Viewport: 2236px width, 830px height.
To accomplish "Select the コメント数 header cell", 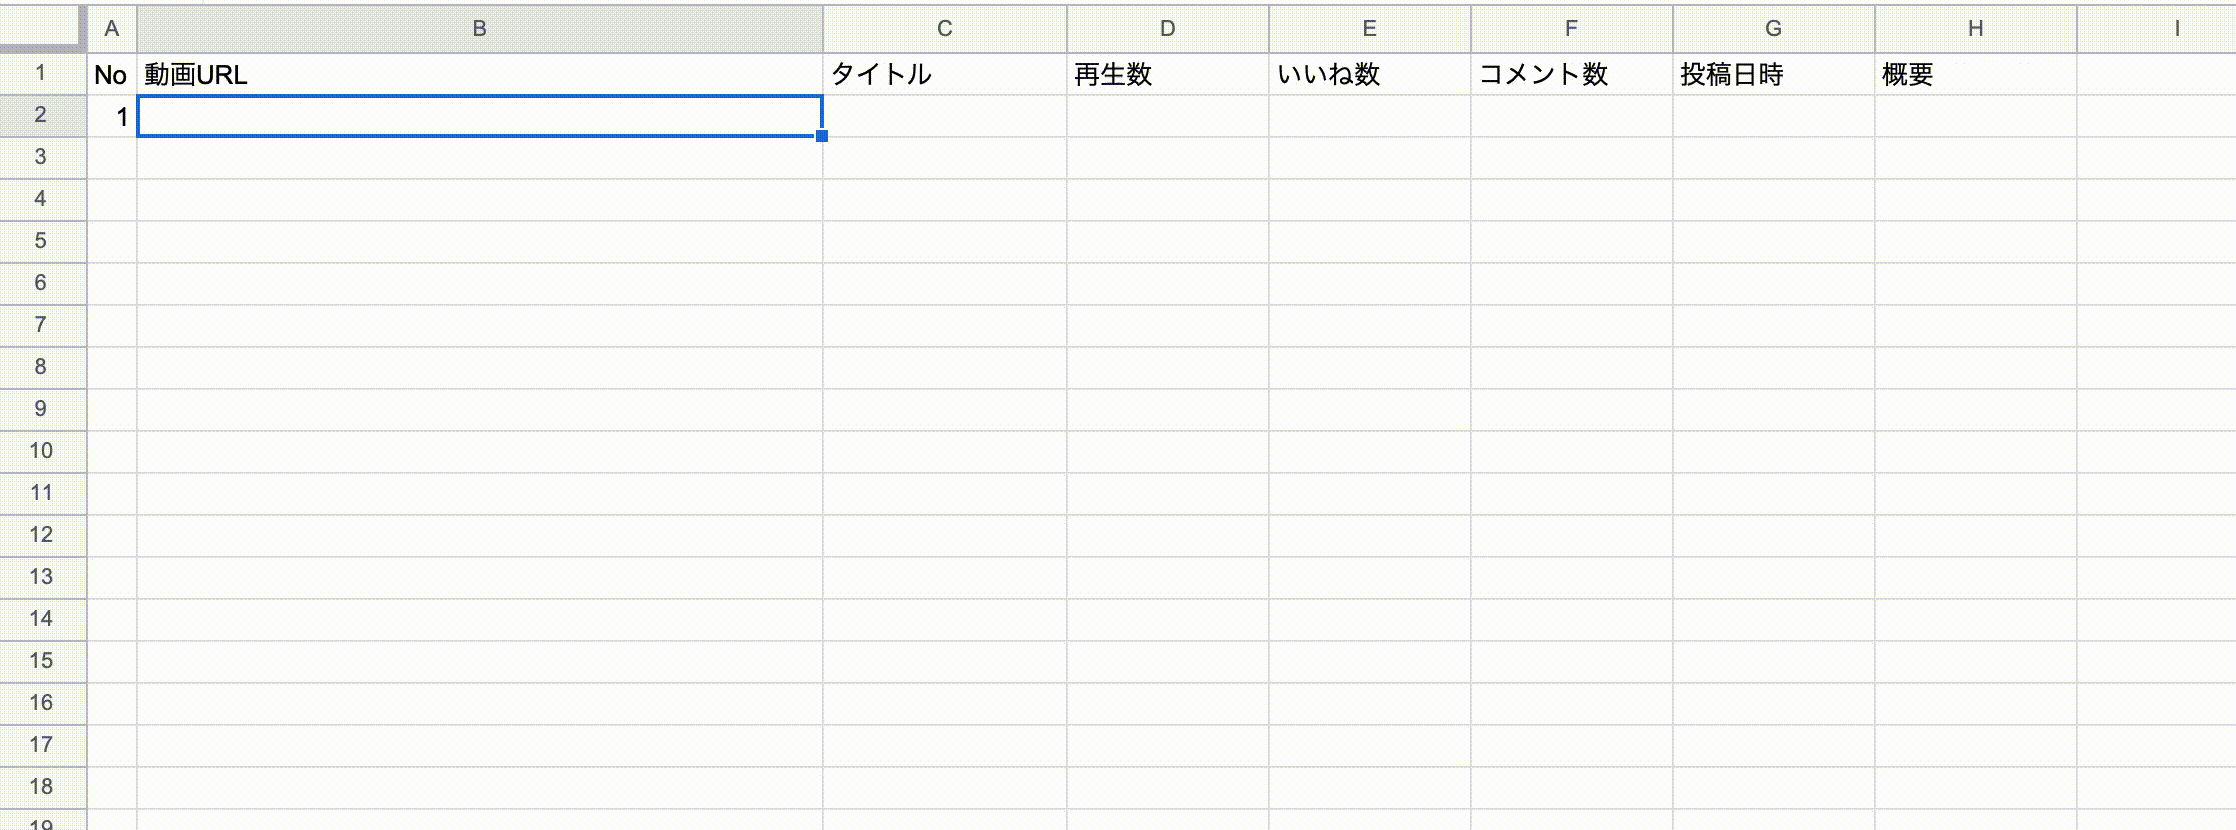I will point(1572,74).
